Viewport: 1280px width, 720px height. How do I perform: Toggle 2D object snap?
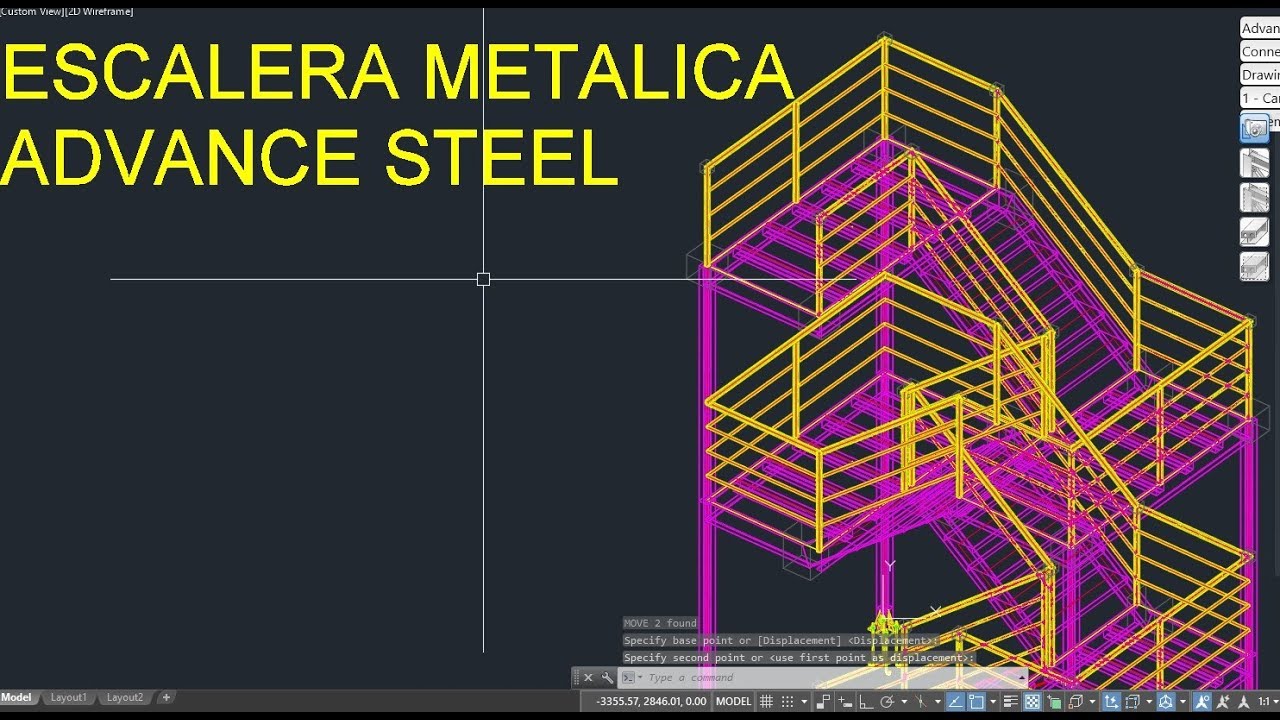click(978, 701)
